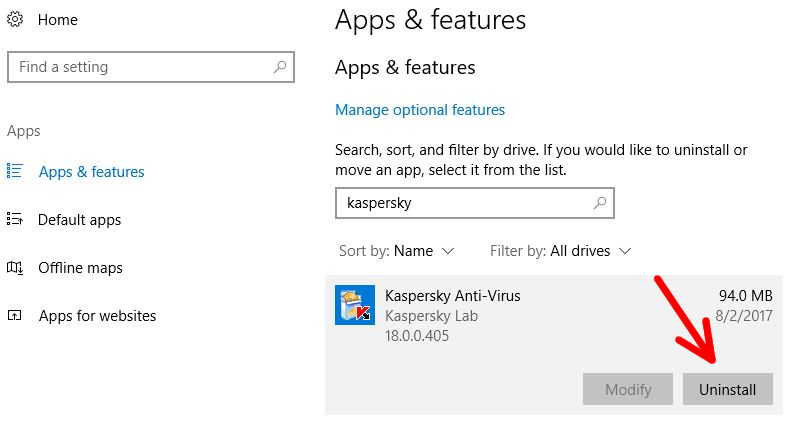Screen dimensions: 807x432
Task: Click the Modify button
Action: coord(628,389)
